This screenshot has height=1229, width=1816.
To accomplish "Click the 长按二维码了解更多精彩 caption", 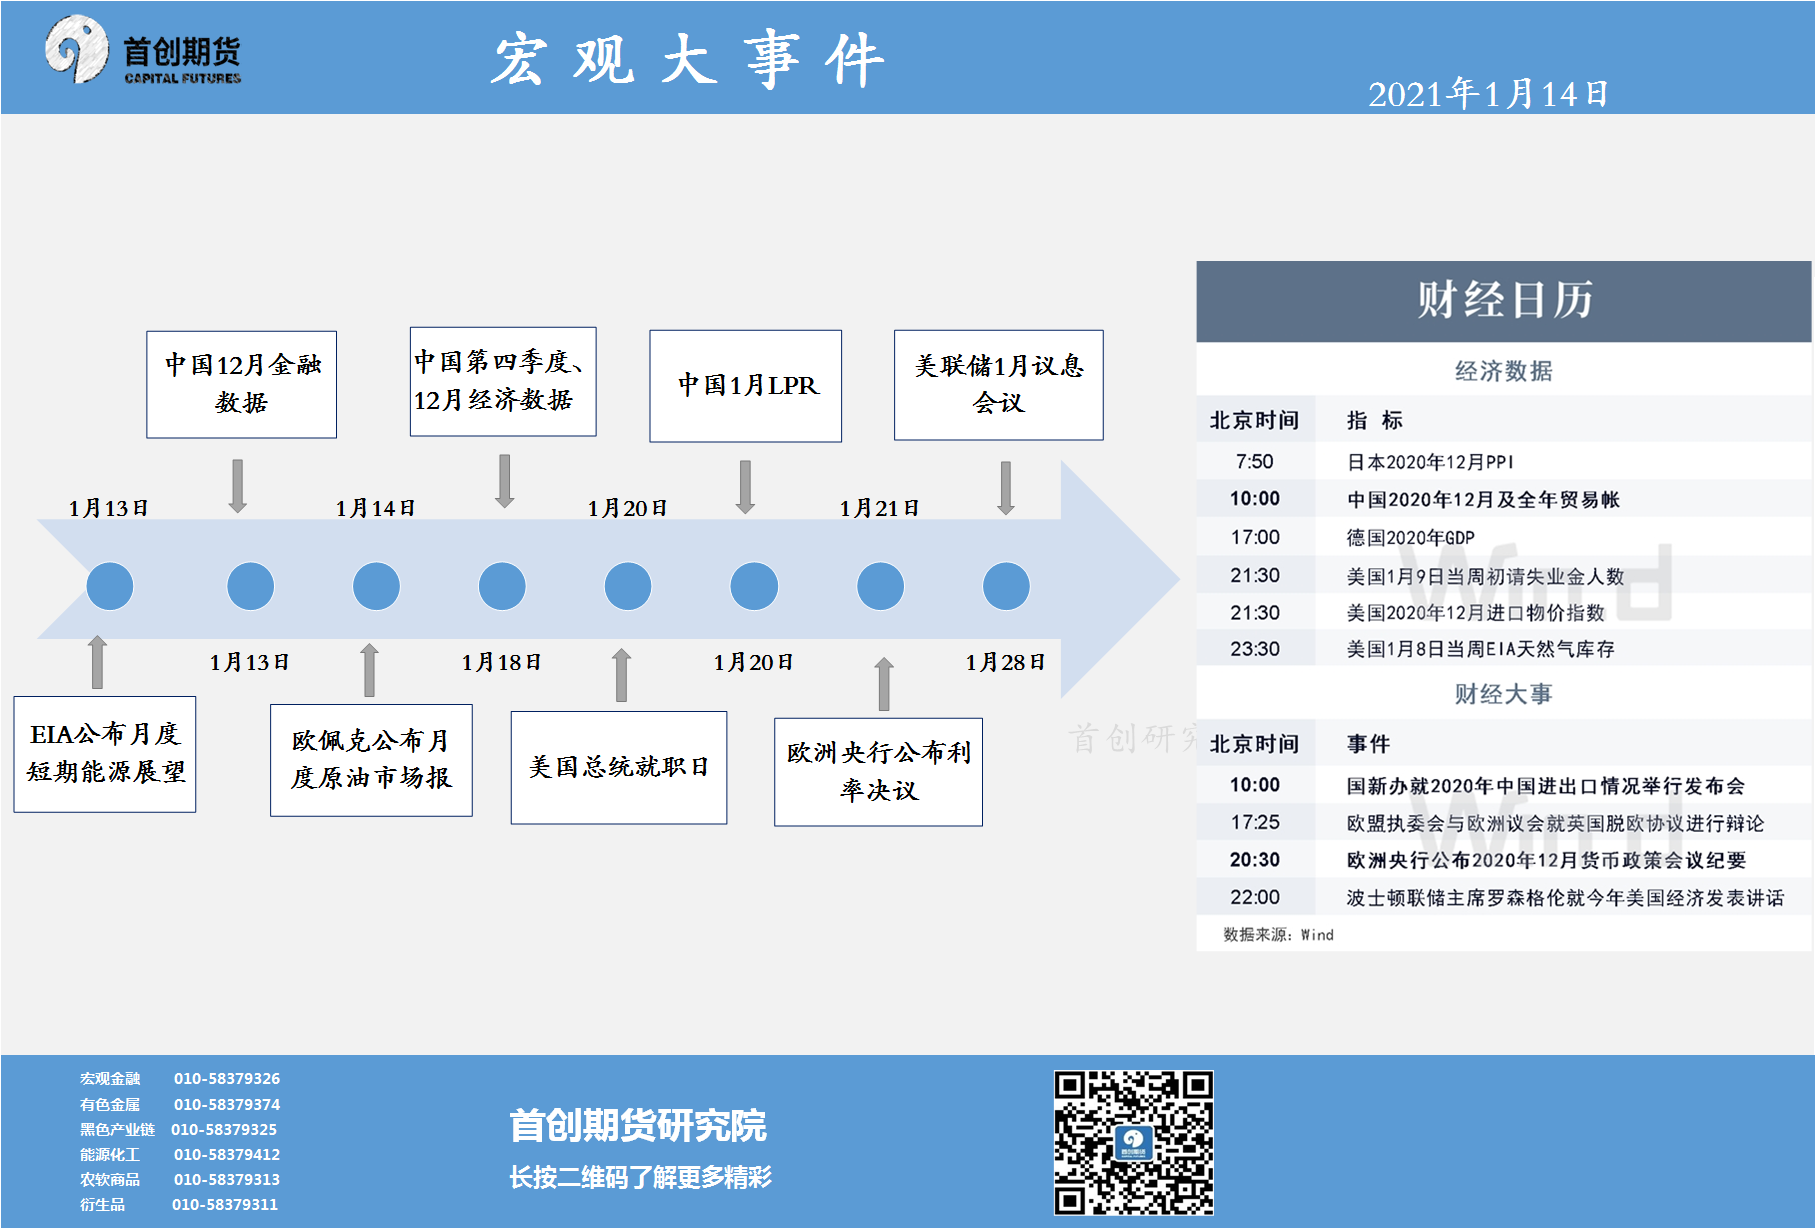I will click(640, 1178).
